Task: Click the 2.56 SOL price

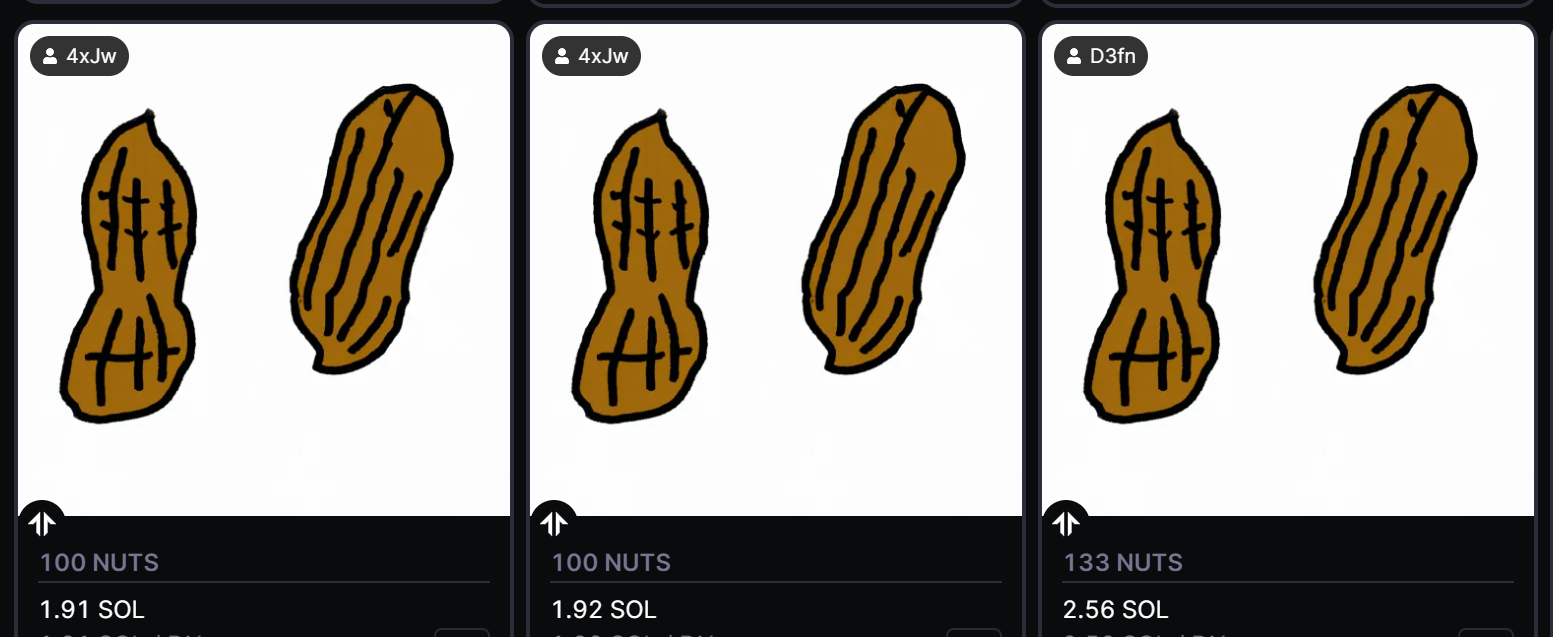Action: click(x=1116, y=609)
